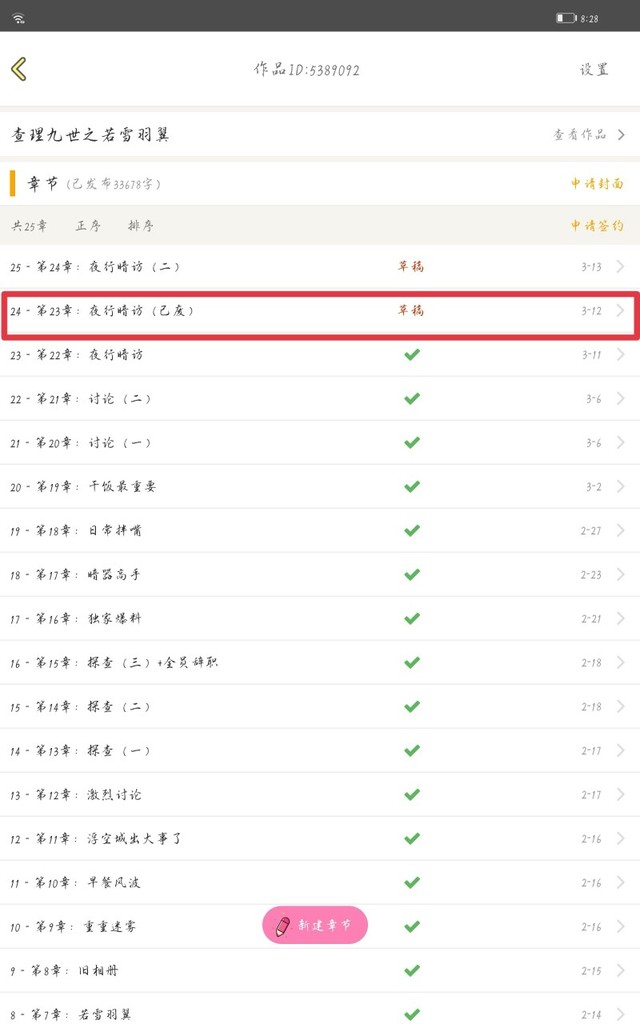Click green checkmark for chapter 22 夜行暗访
Viewport: 640px width, 1024px height.
coord(411,354)
